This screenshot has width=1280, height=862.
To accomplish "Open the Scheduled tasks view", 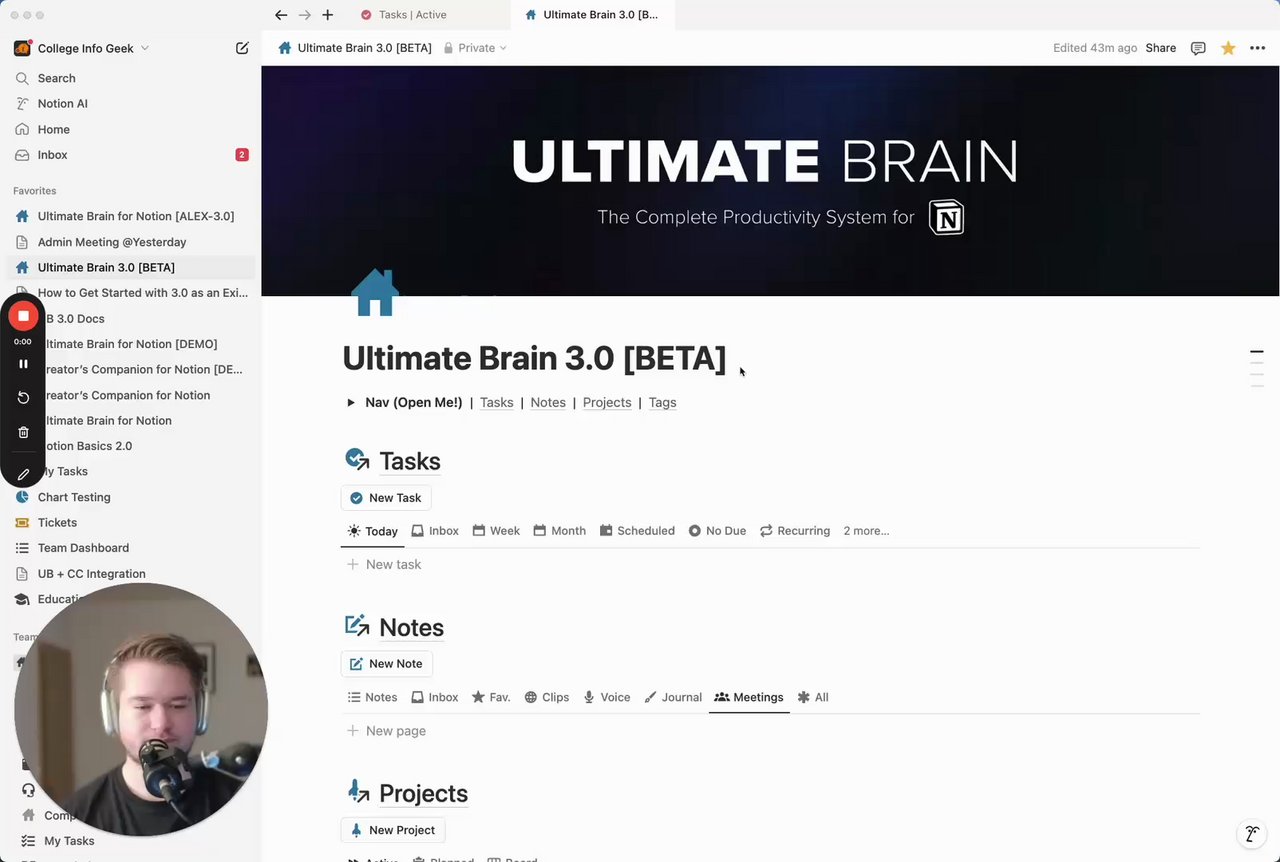I will point(637,531).
